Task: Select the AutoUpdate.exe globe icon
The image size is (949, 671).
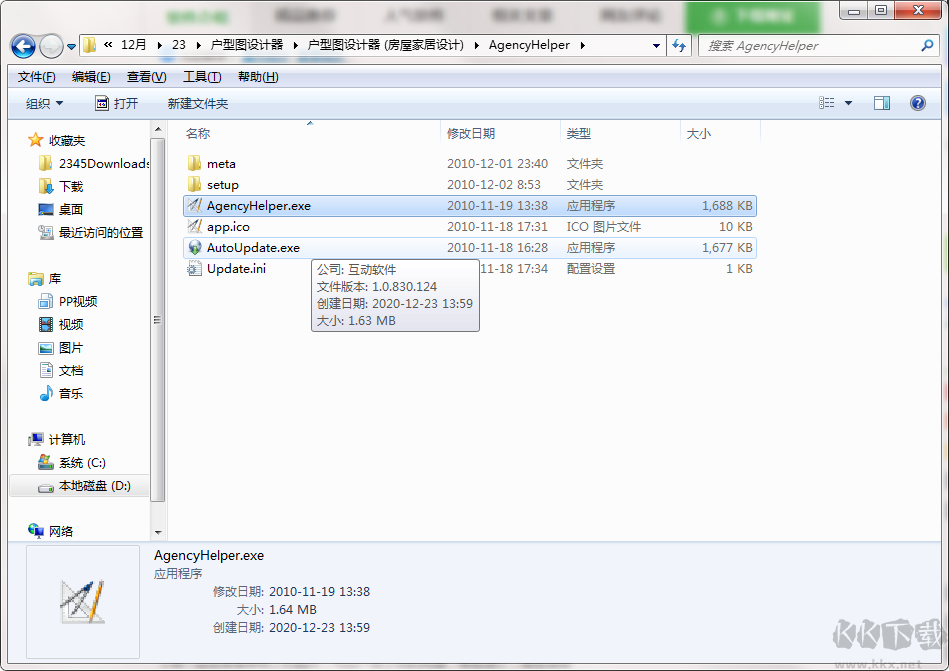Action: tap(194, 247)
